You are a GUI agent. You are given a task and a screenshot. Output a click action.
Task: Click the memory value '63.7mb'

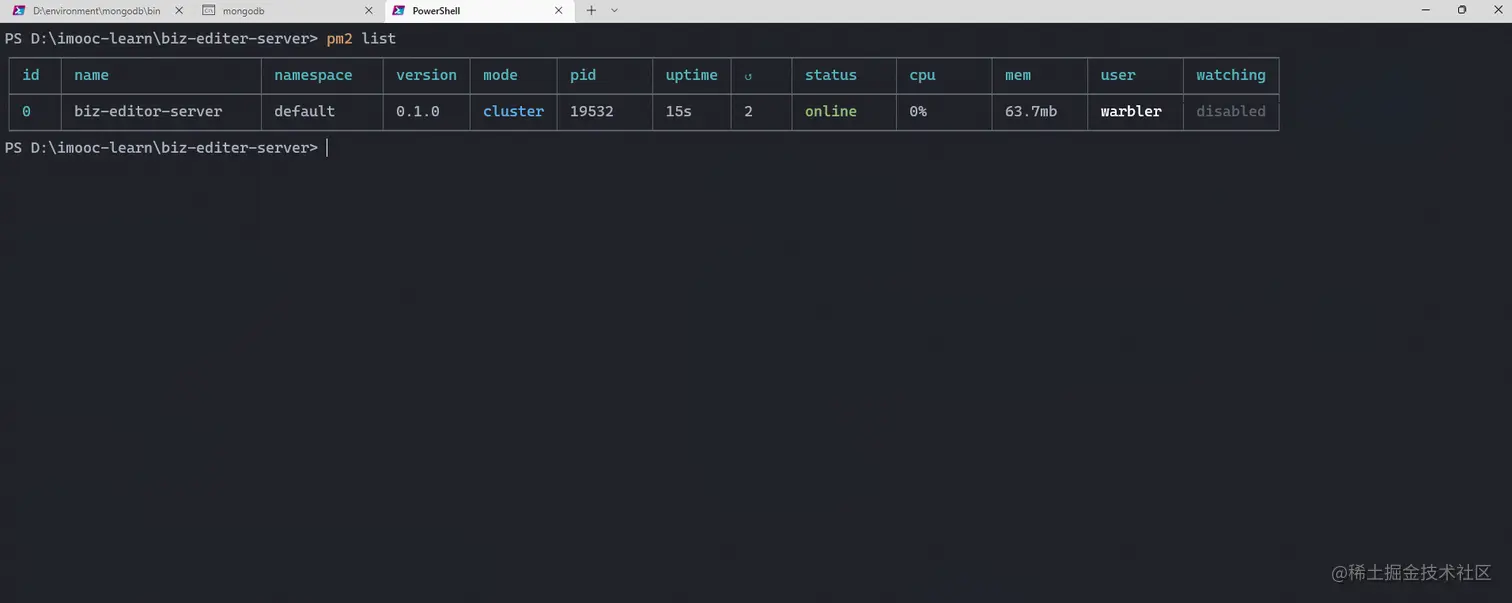pos(1031,111)
